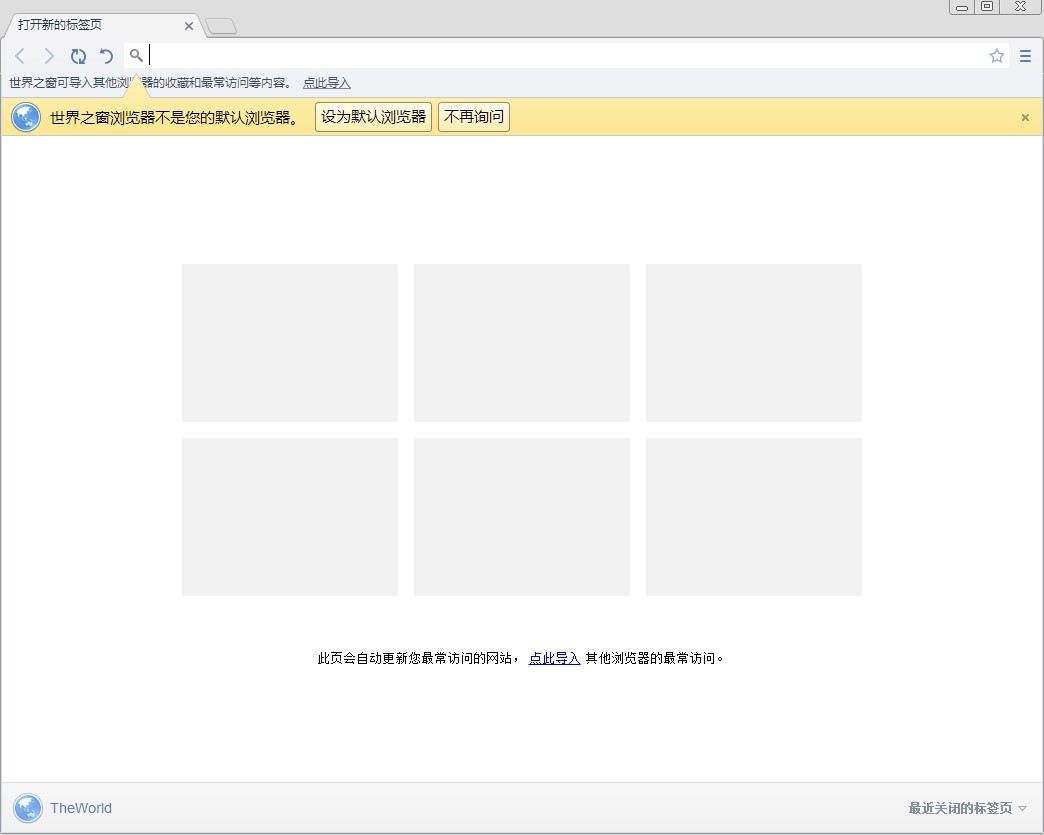Bookmark this page with the star icon

[996, 56]
